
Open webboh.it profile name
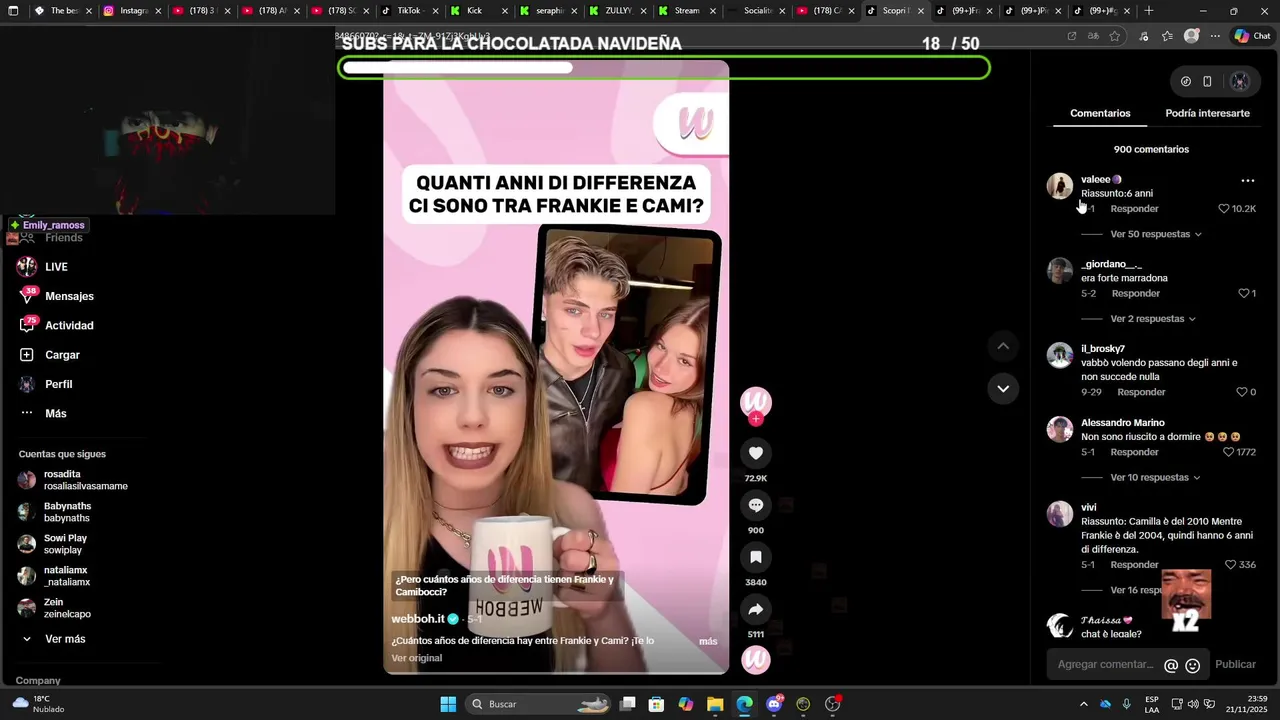[x=418, y=619]
